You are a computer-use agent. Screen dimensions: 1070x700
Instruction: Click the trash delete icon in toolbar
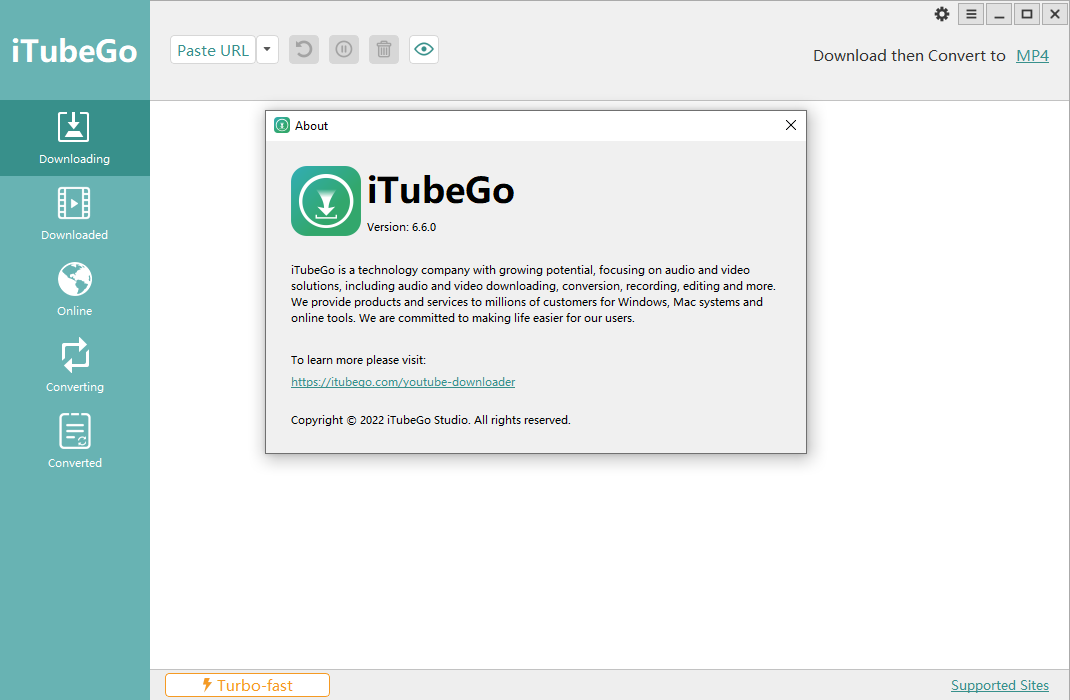tap(384, 50)
